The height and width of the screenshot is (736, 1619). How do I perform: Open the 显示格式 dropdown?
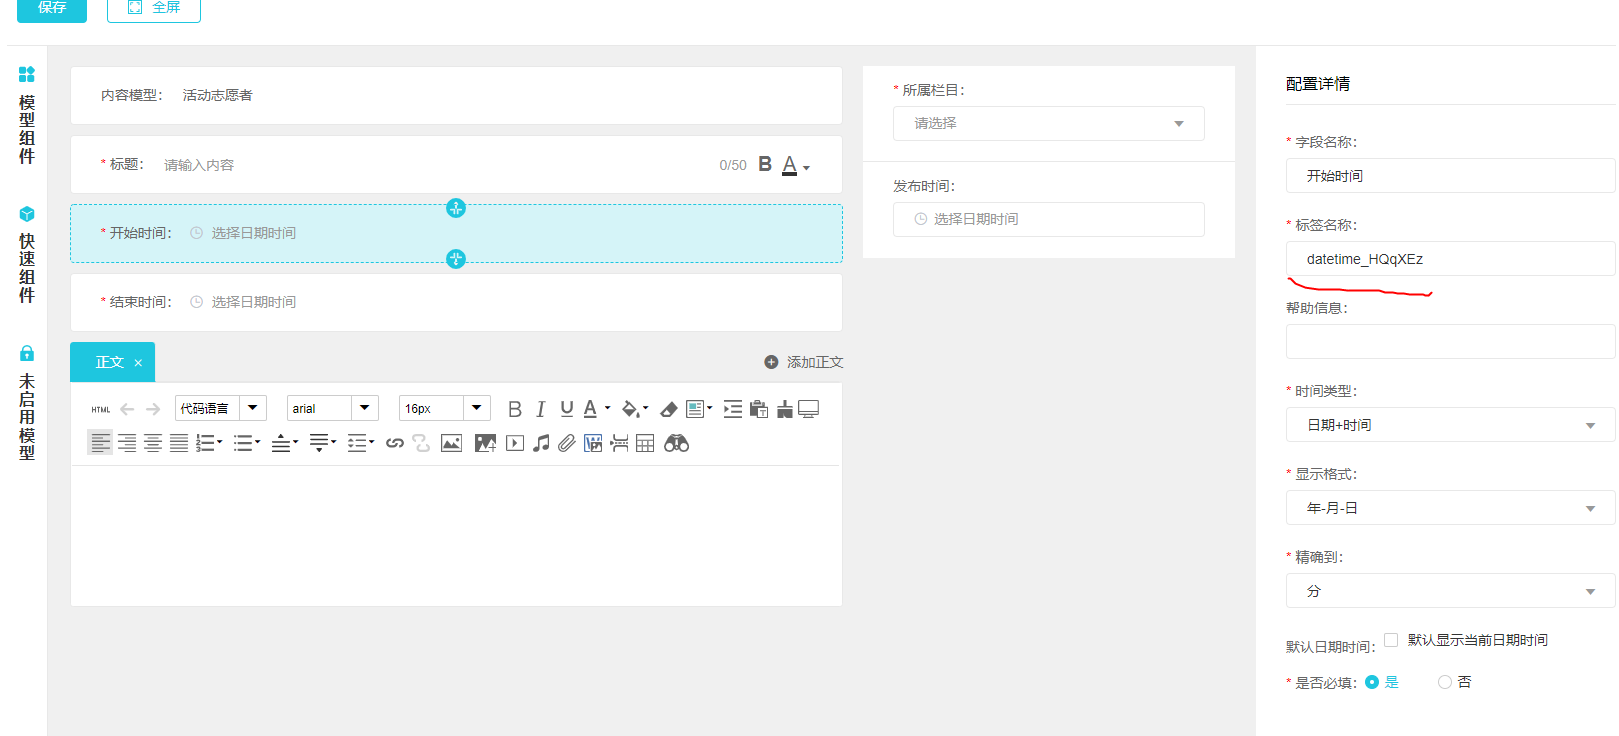(1450, 508)
